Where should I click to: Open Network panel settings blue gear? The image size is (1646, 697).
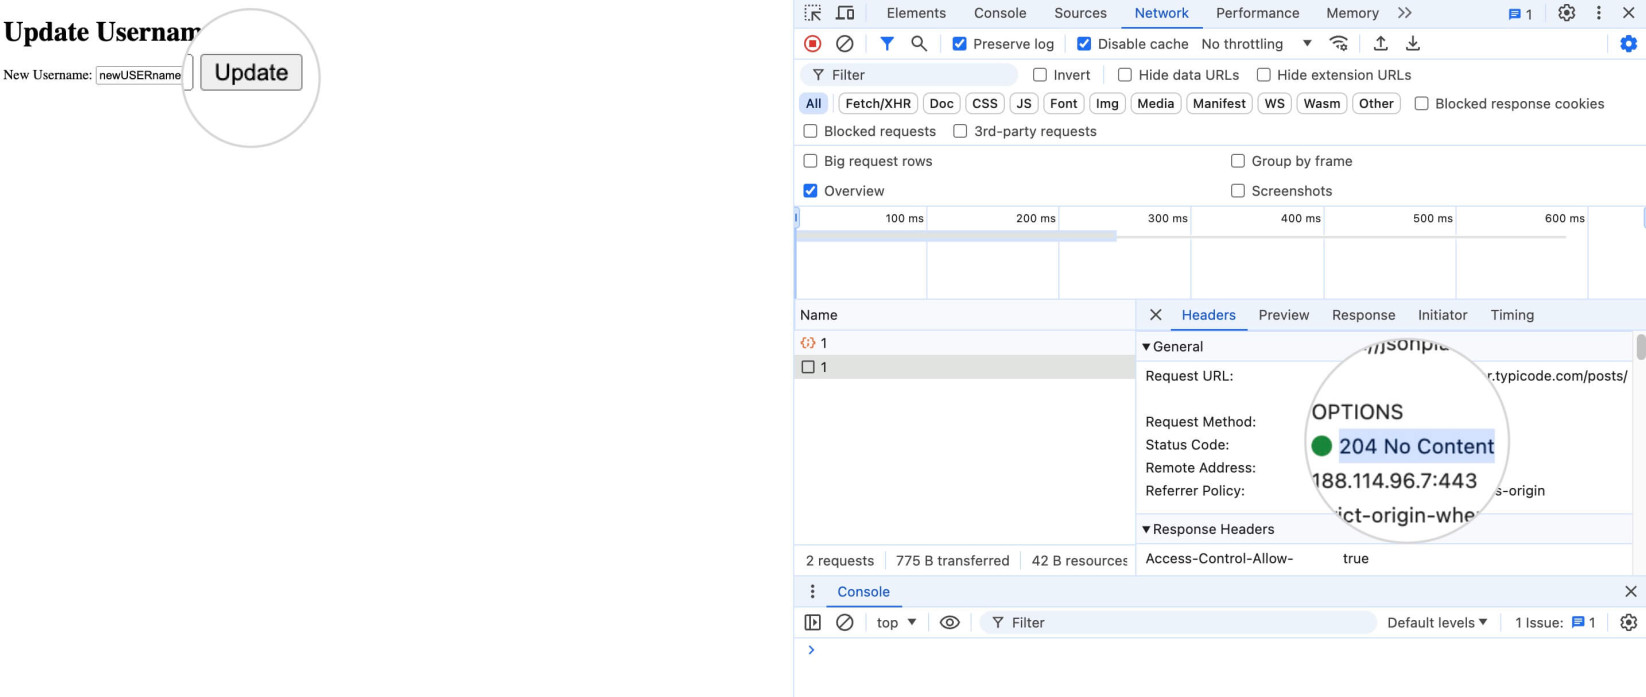1629,44
